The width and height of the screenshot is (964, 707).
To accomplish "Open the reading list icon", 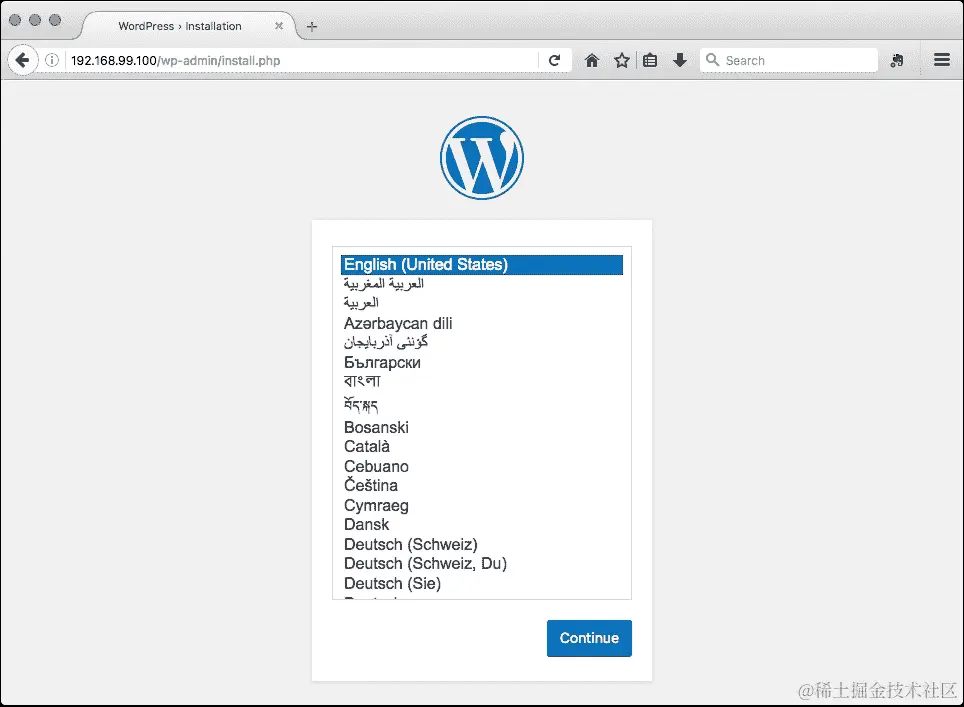I will (x=650, y=59).
